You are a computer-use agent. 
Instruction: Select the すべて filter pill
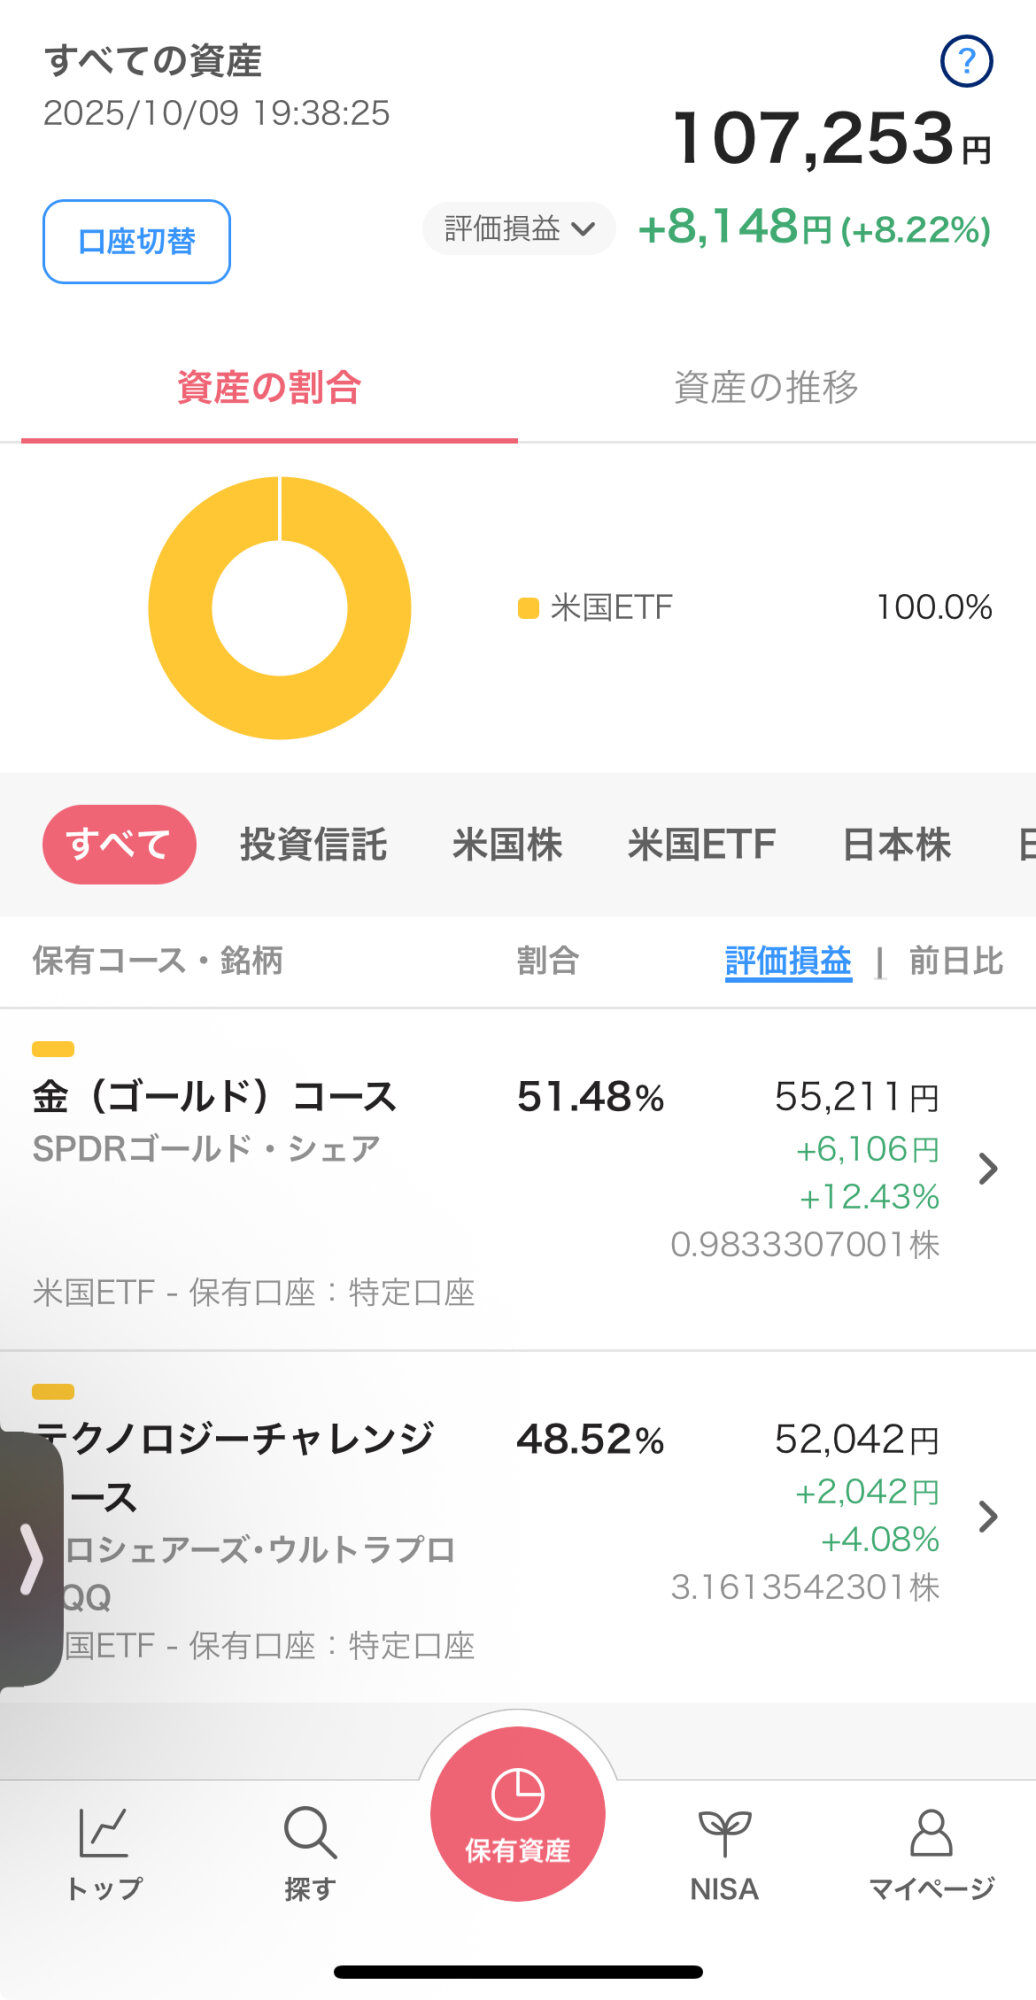[119, 844]
